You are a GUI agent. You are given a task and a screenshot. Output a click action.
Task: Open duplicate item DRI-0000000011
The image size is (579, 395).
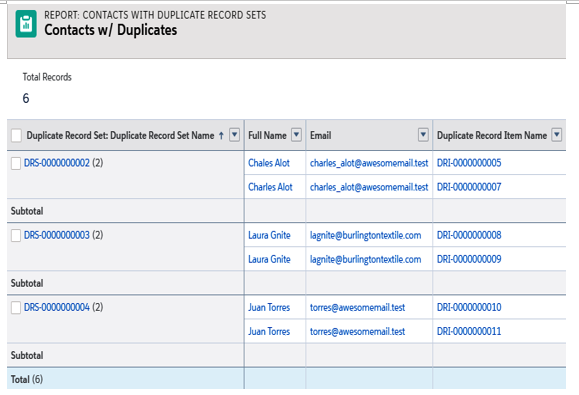[469, 332]
